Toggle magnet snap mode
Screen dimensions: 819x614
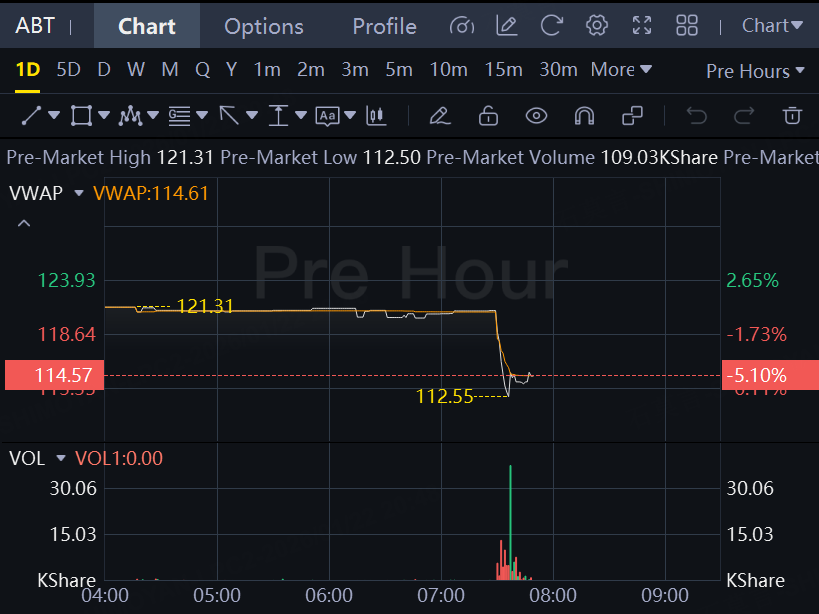(x=584, y=115)
